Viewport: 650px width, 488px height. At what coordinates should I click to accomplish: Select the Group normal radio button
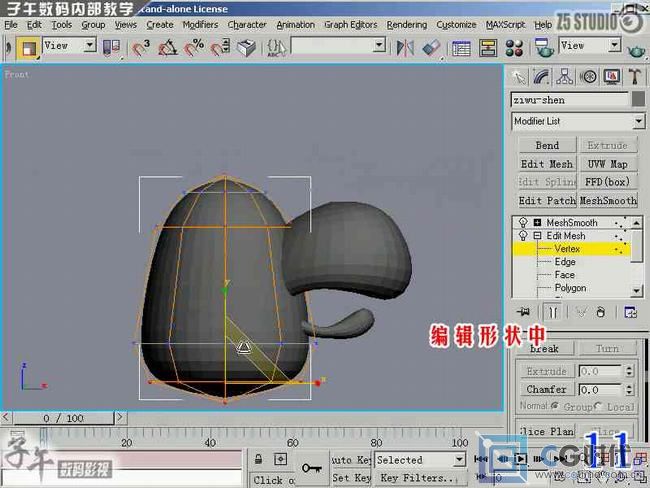coord(555,406)
